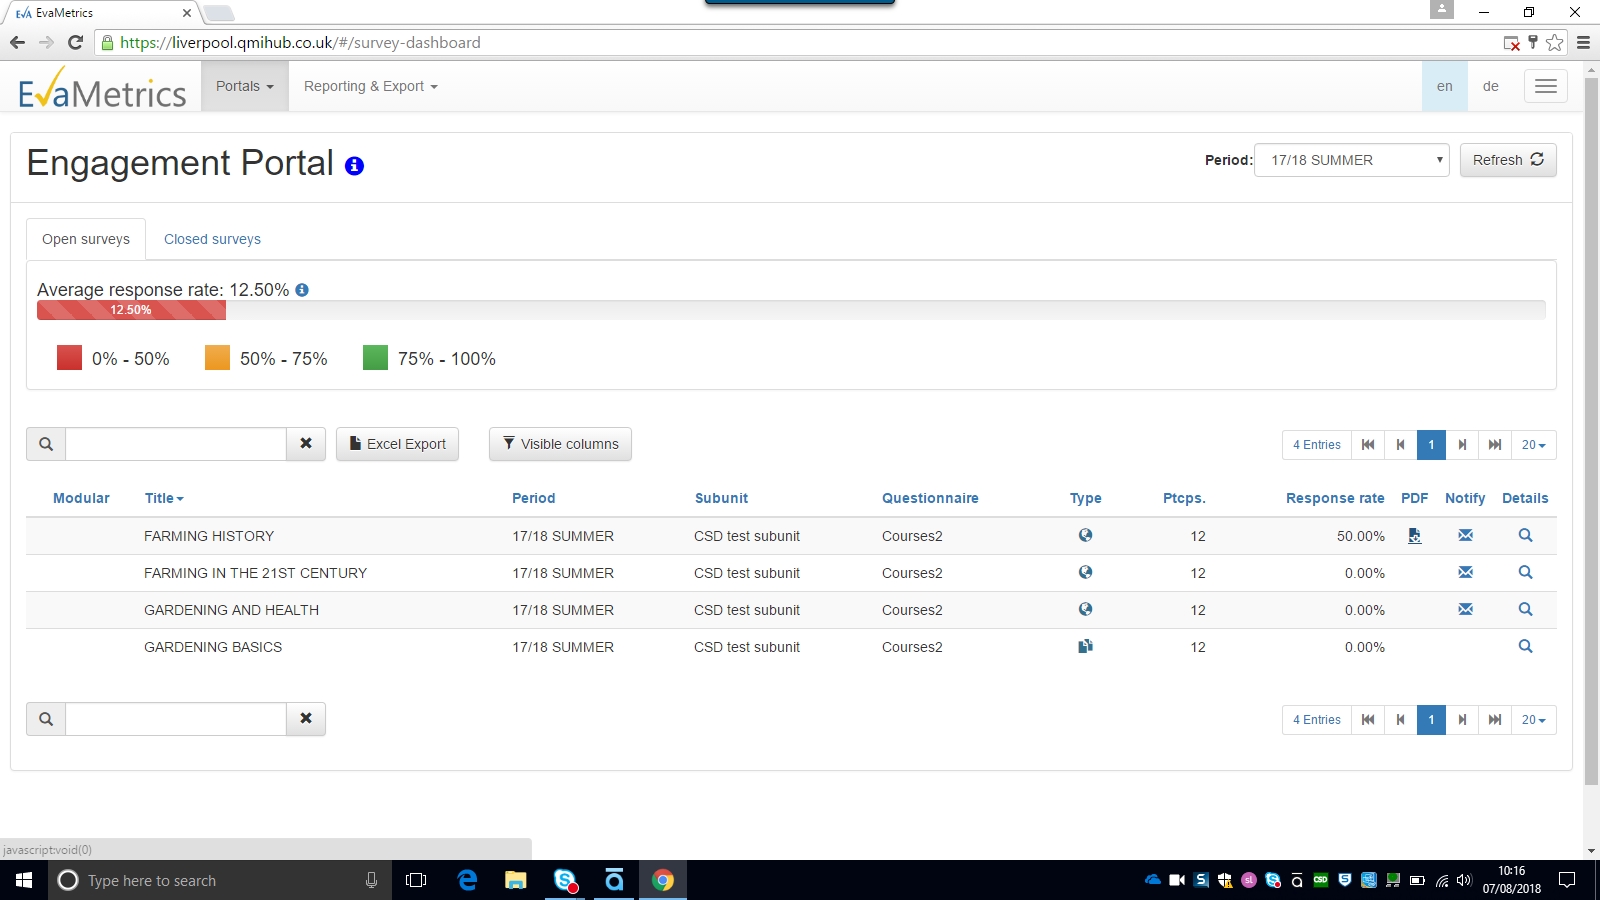Open top page-size dropdown showing 20
This screenshot has width=1600, height=900.
click(1534, 445)
